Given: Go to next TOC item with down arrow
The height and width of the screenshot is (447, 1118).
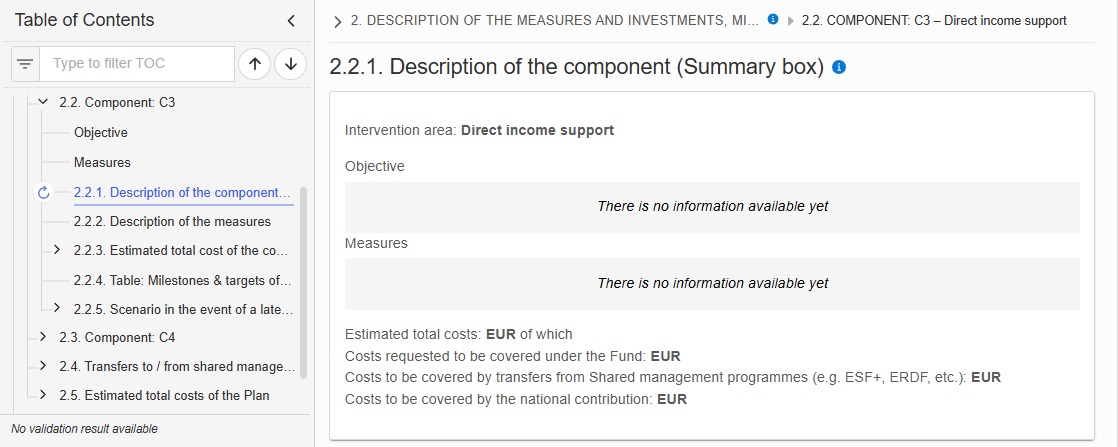Looking at the screenshot, I should coord(290,64).
